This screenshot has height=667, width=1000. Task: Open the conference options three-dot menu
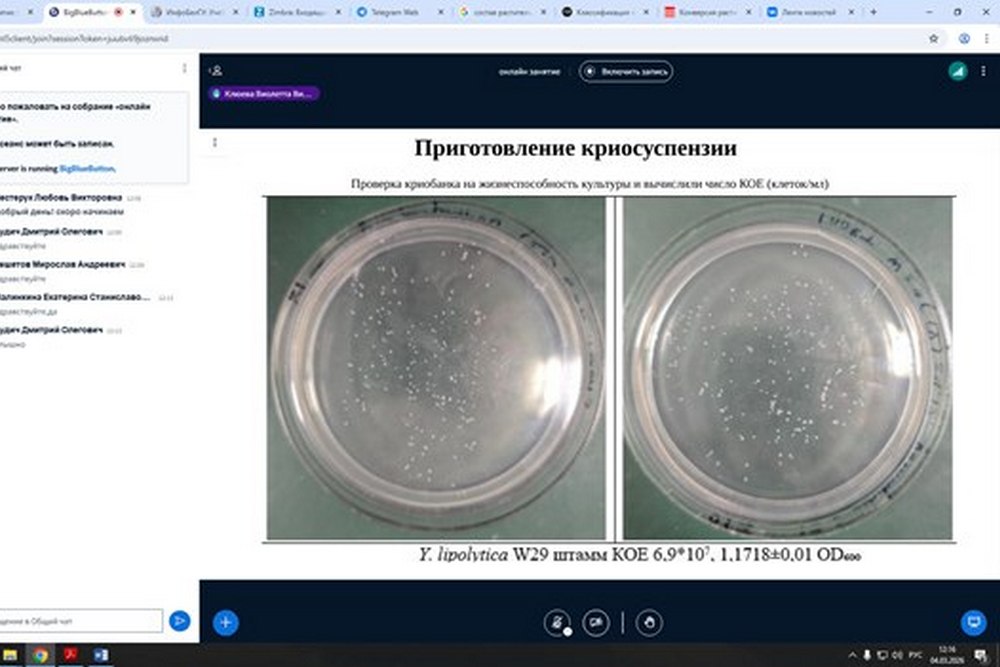983,71
